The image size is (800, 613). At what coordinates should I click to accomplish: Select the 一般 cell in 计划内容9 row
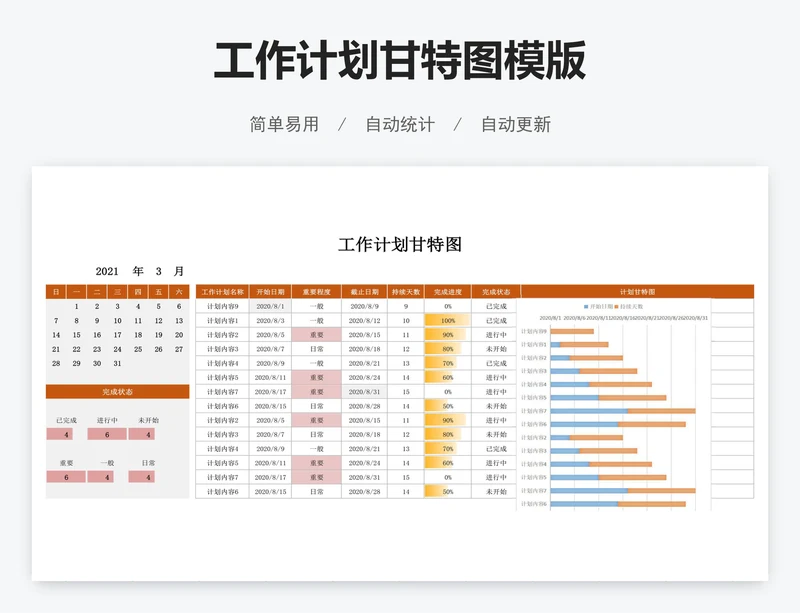click(317, 306)
